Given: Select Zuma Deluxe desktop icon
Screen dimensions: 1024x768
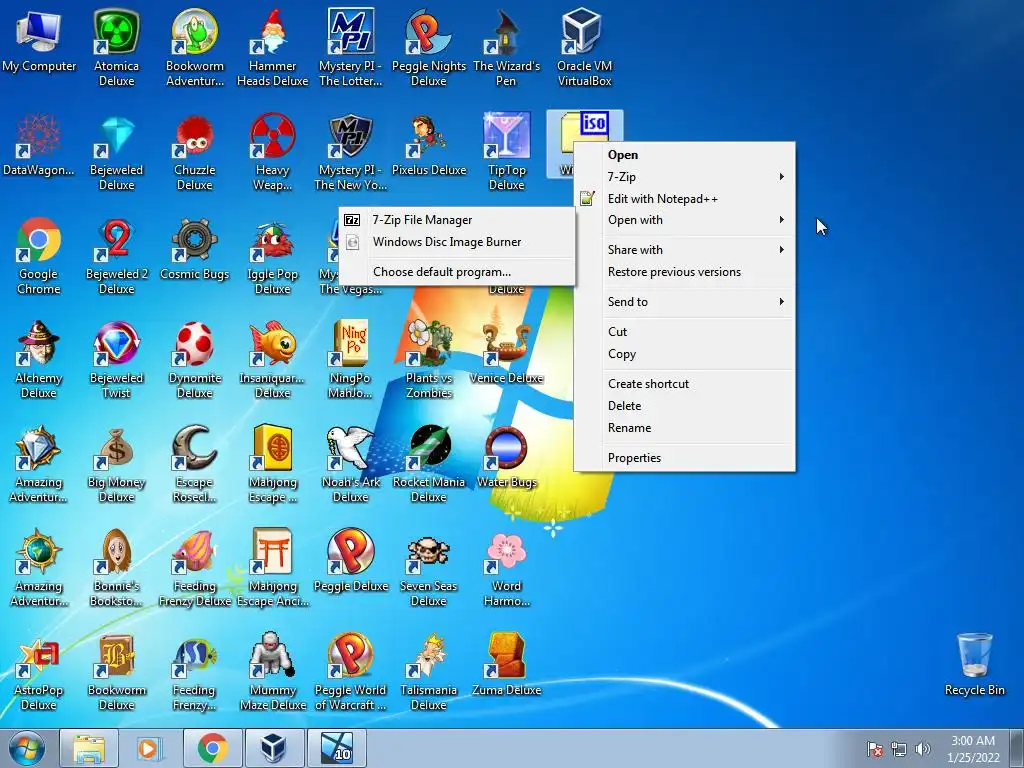Looking at the screenshot, I should (506, 664).
